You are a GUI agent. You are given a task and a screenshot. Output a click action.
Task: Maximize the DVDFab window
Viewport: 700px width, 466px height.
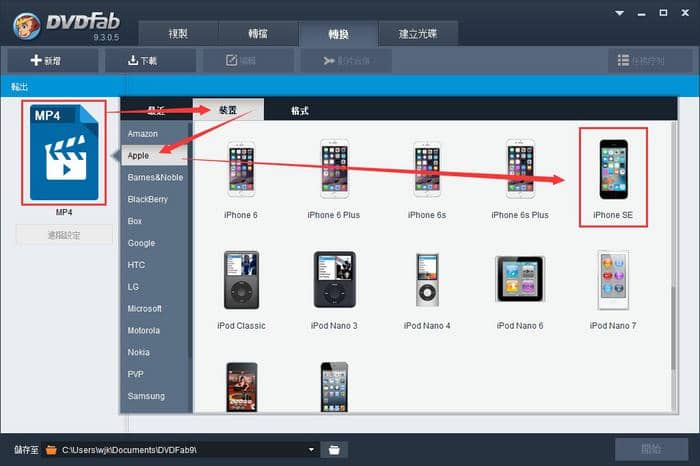pyautogui.click(x=663, y=13)
